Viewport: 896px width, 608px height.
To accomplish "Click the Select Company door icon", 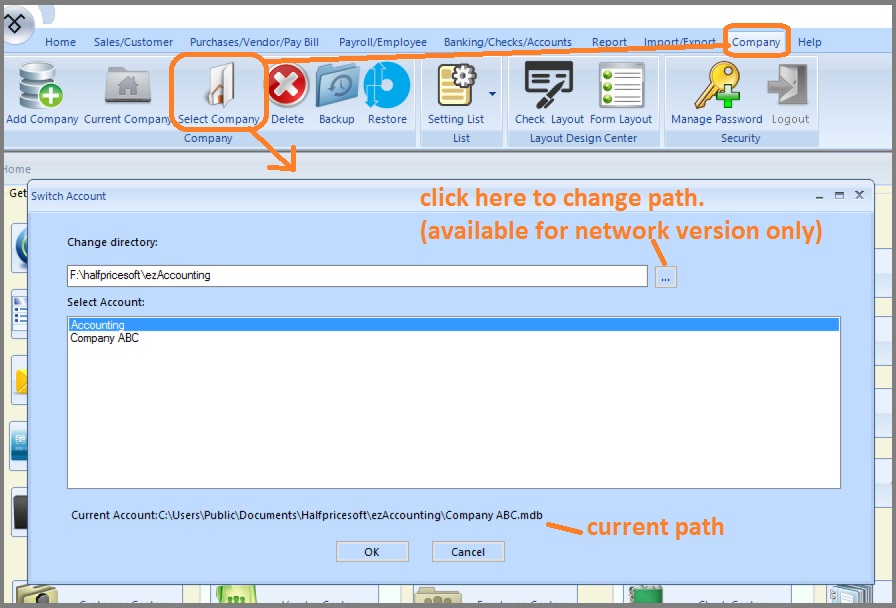I will (218, 88).
